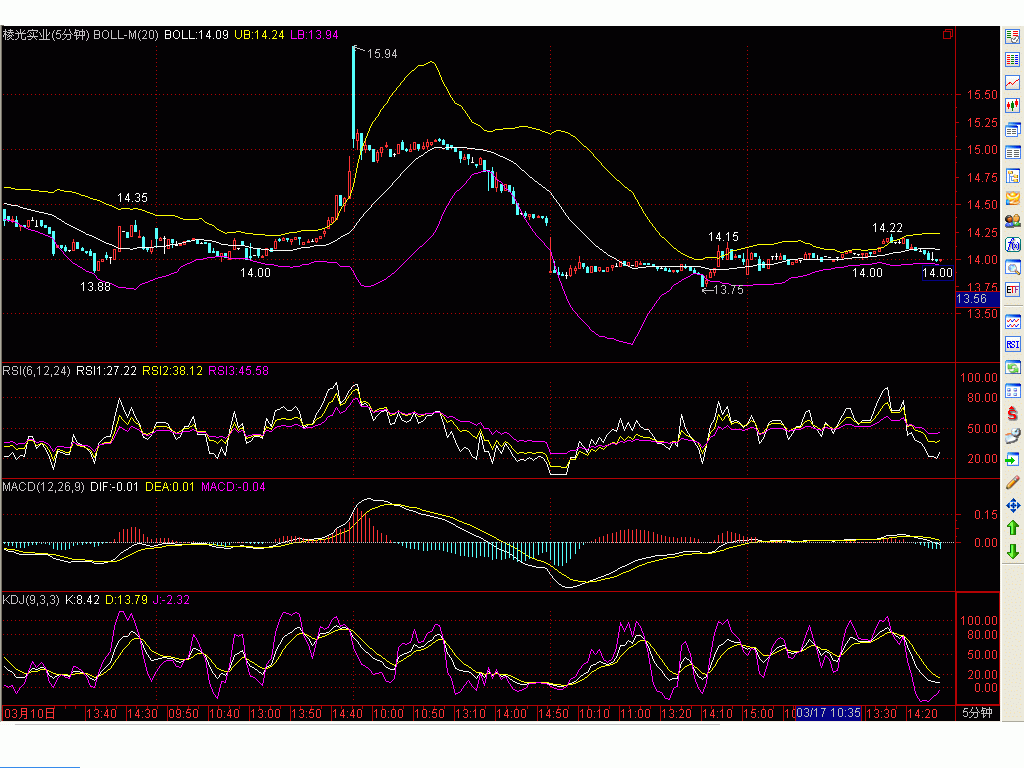The width and height of the screenshot is (1024, 768).
Task: Click the 13.75 low price annotation
Action: 728,290
